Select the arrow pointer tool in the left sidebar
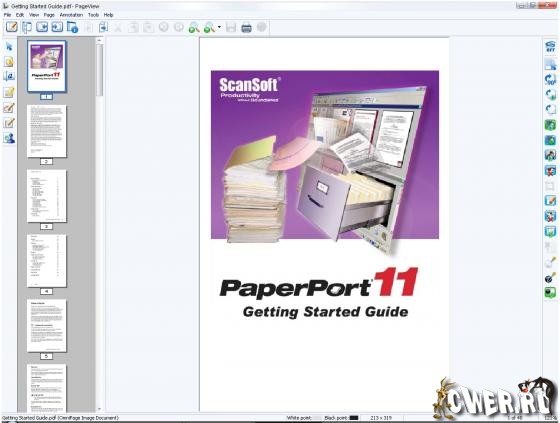Viewport: 560px width, 423px height. click(x=9, y=47)
